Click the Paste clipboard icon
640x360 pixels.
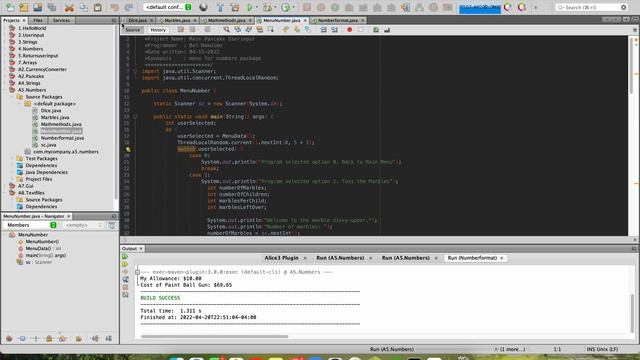98,7
